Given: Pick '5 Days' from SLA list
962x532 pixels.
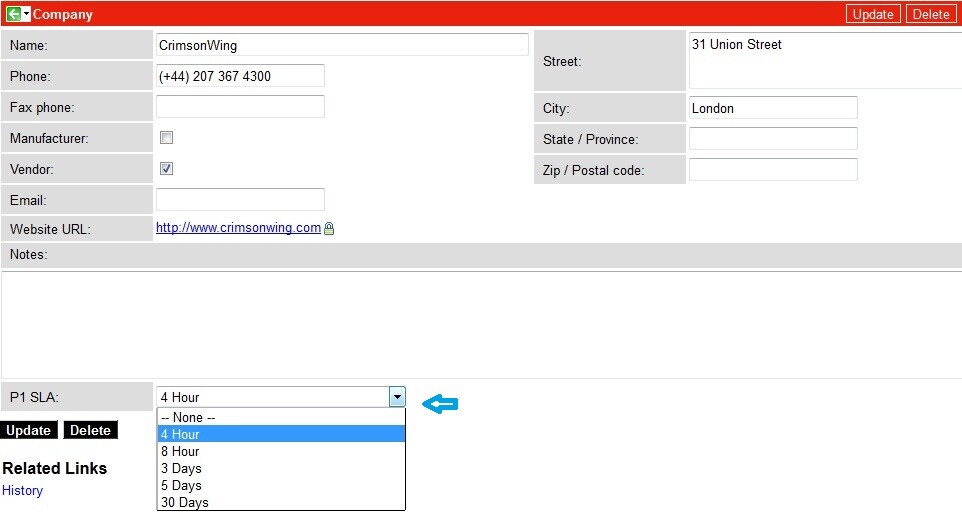Looking at the screenshot, I should pos(281,485).
